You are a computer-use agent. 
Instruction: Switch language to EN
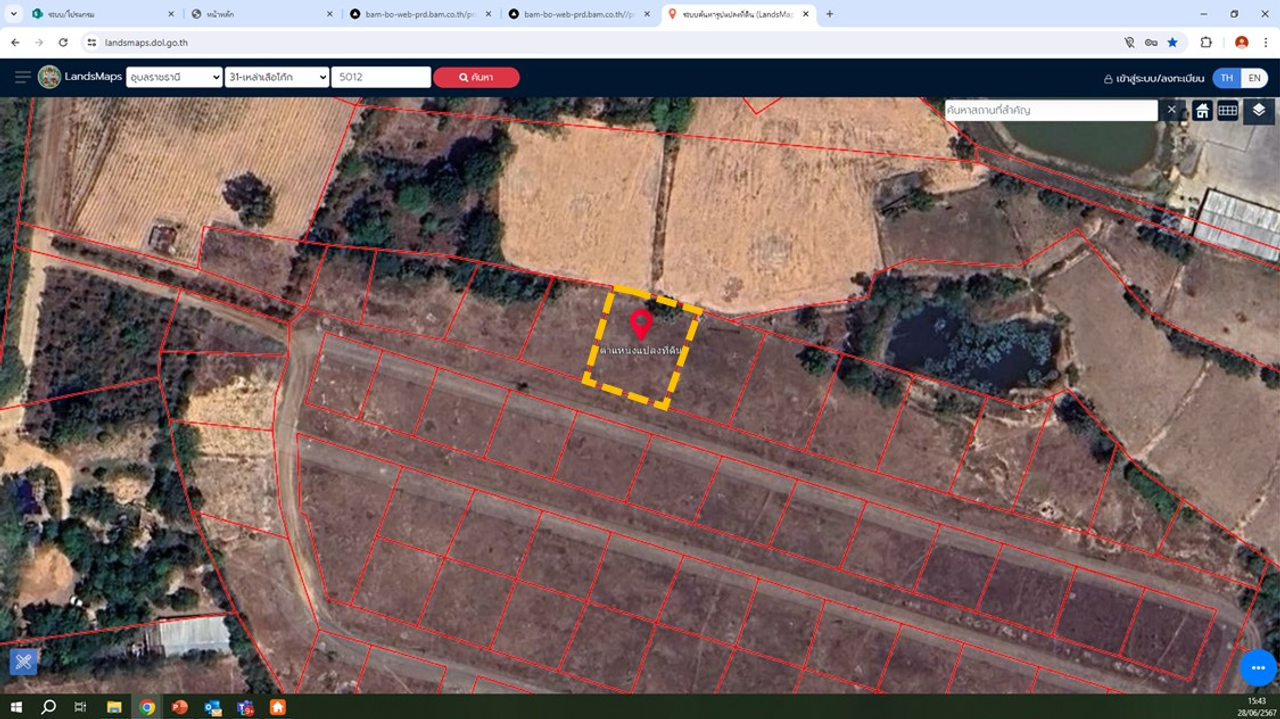[x=1254, y=78]
